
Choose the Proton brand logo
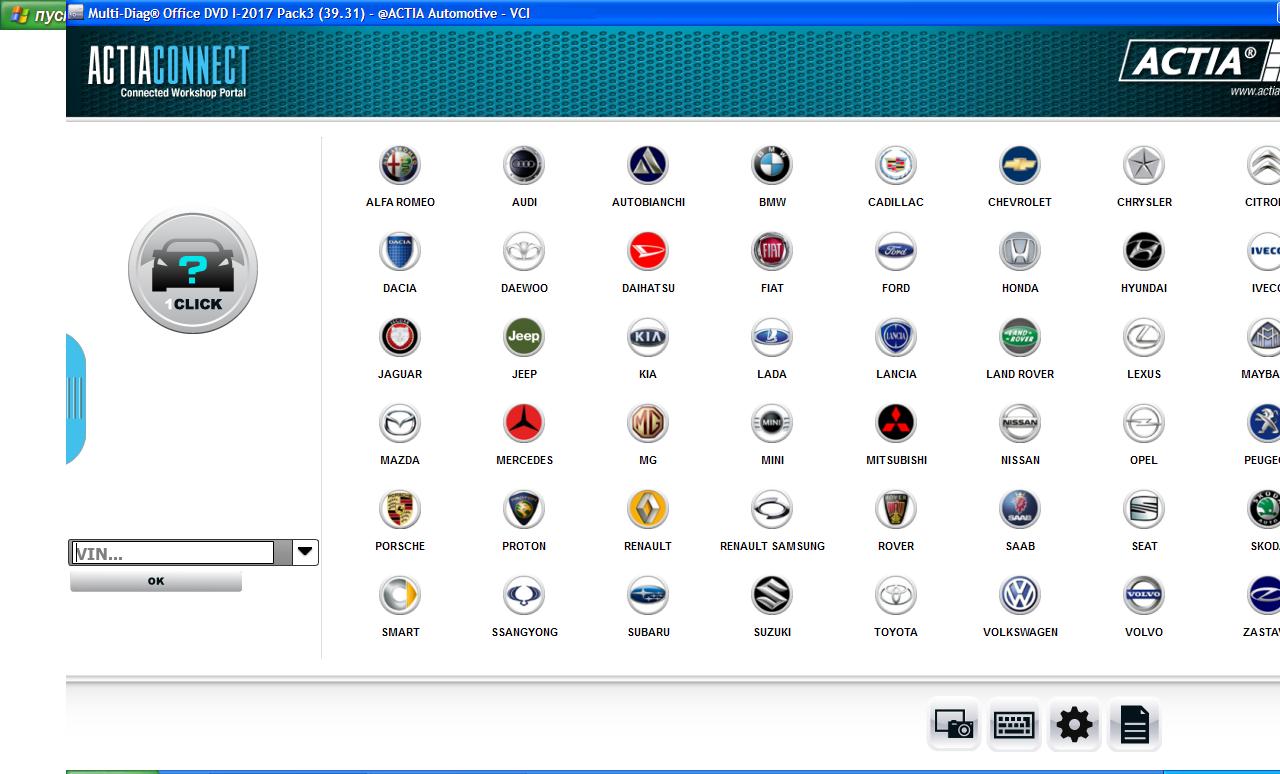(524, 509)
